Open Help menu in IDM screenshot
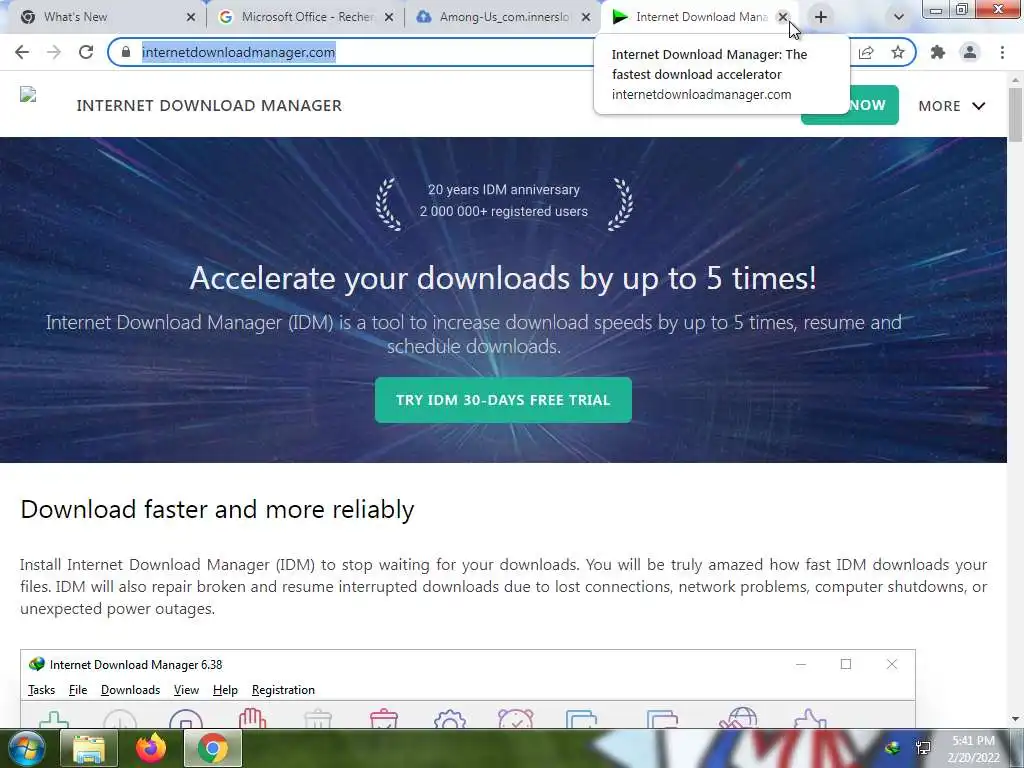 (x=225, y=690)
